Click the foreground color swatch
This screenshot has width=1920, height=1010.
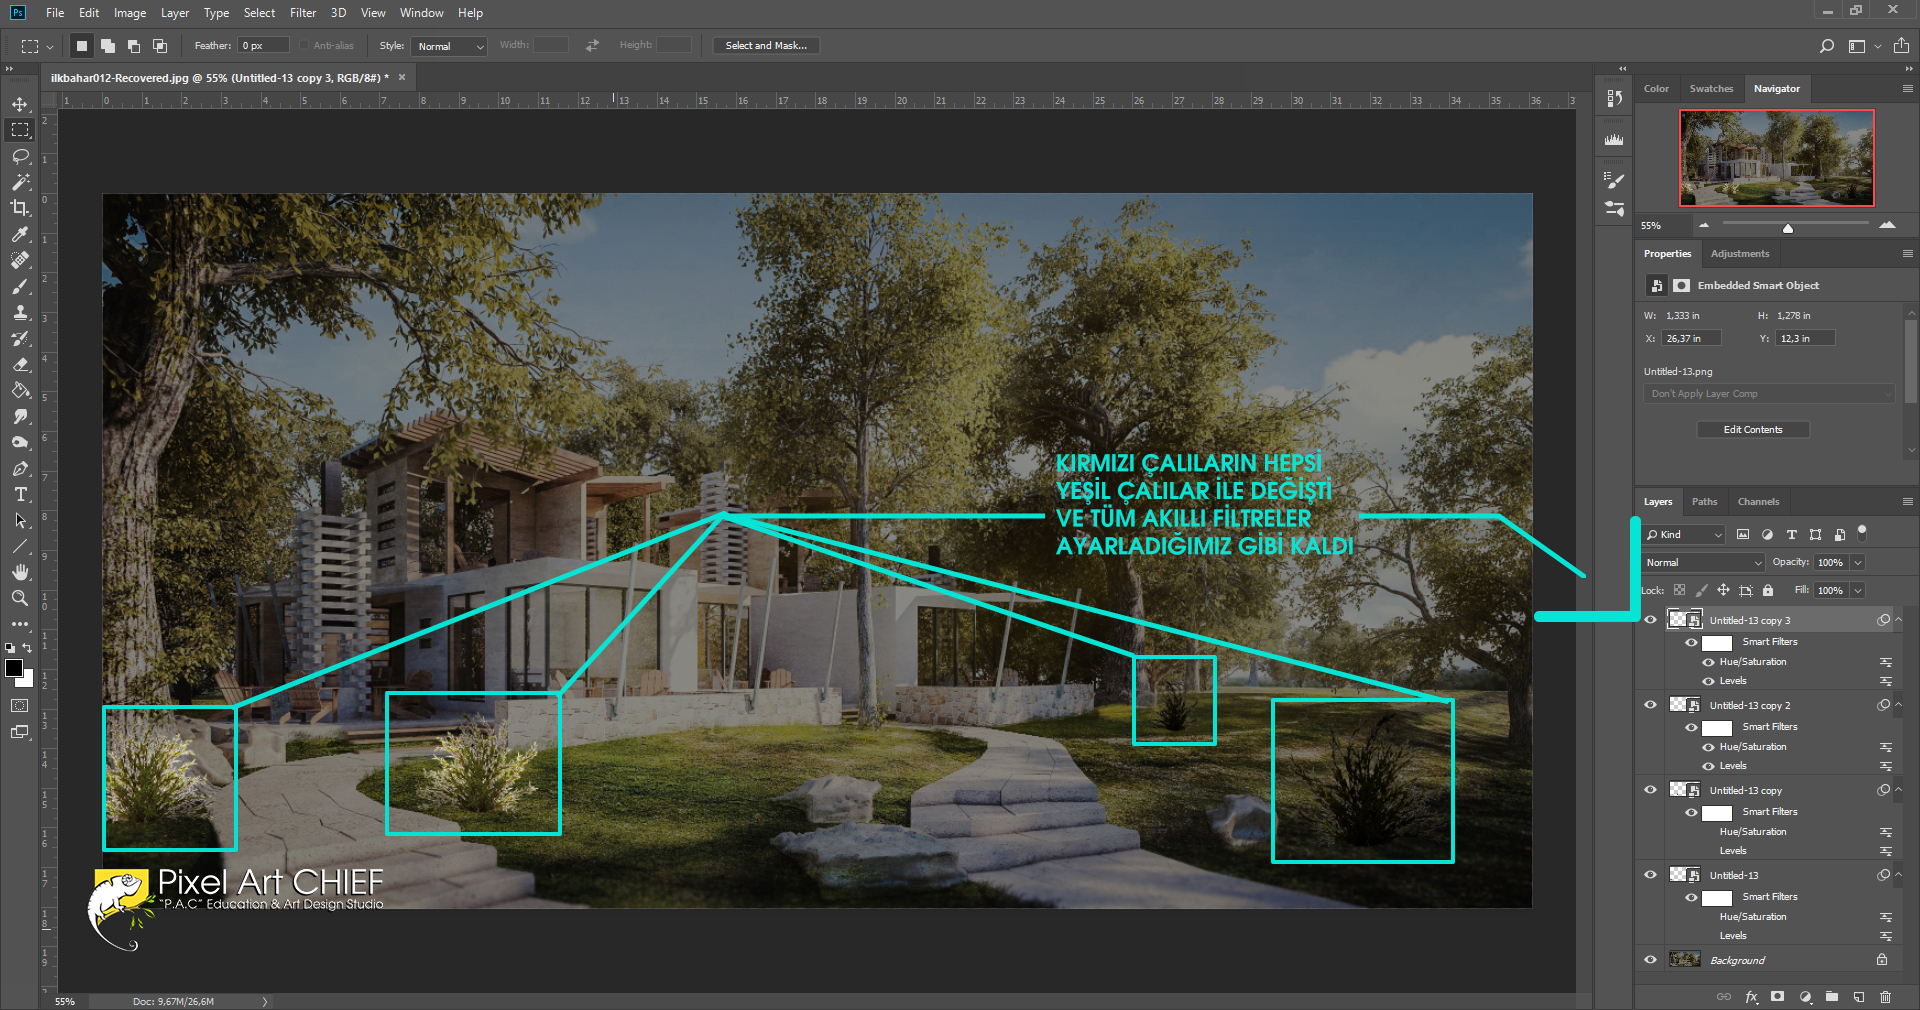coord(13,668)
